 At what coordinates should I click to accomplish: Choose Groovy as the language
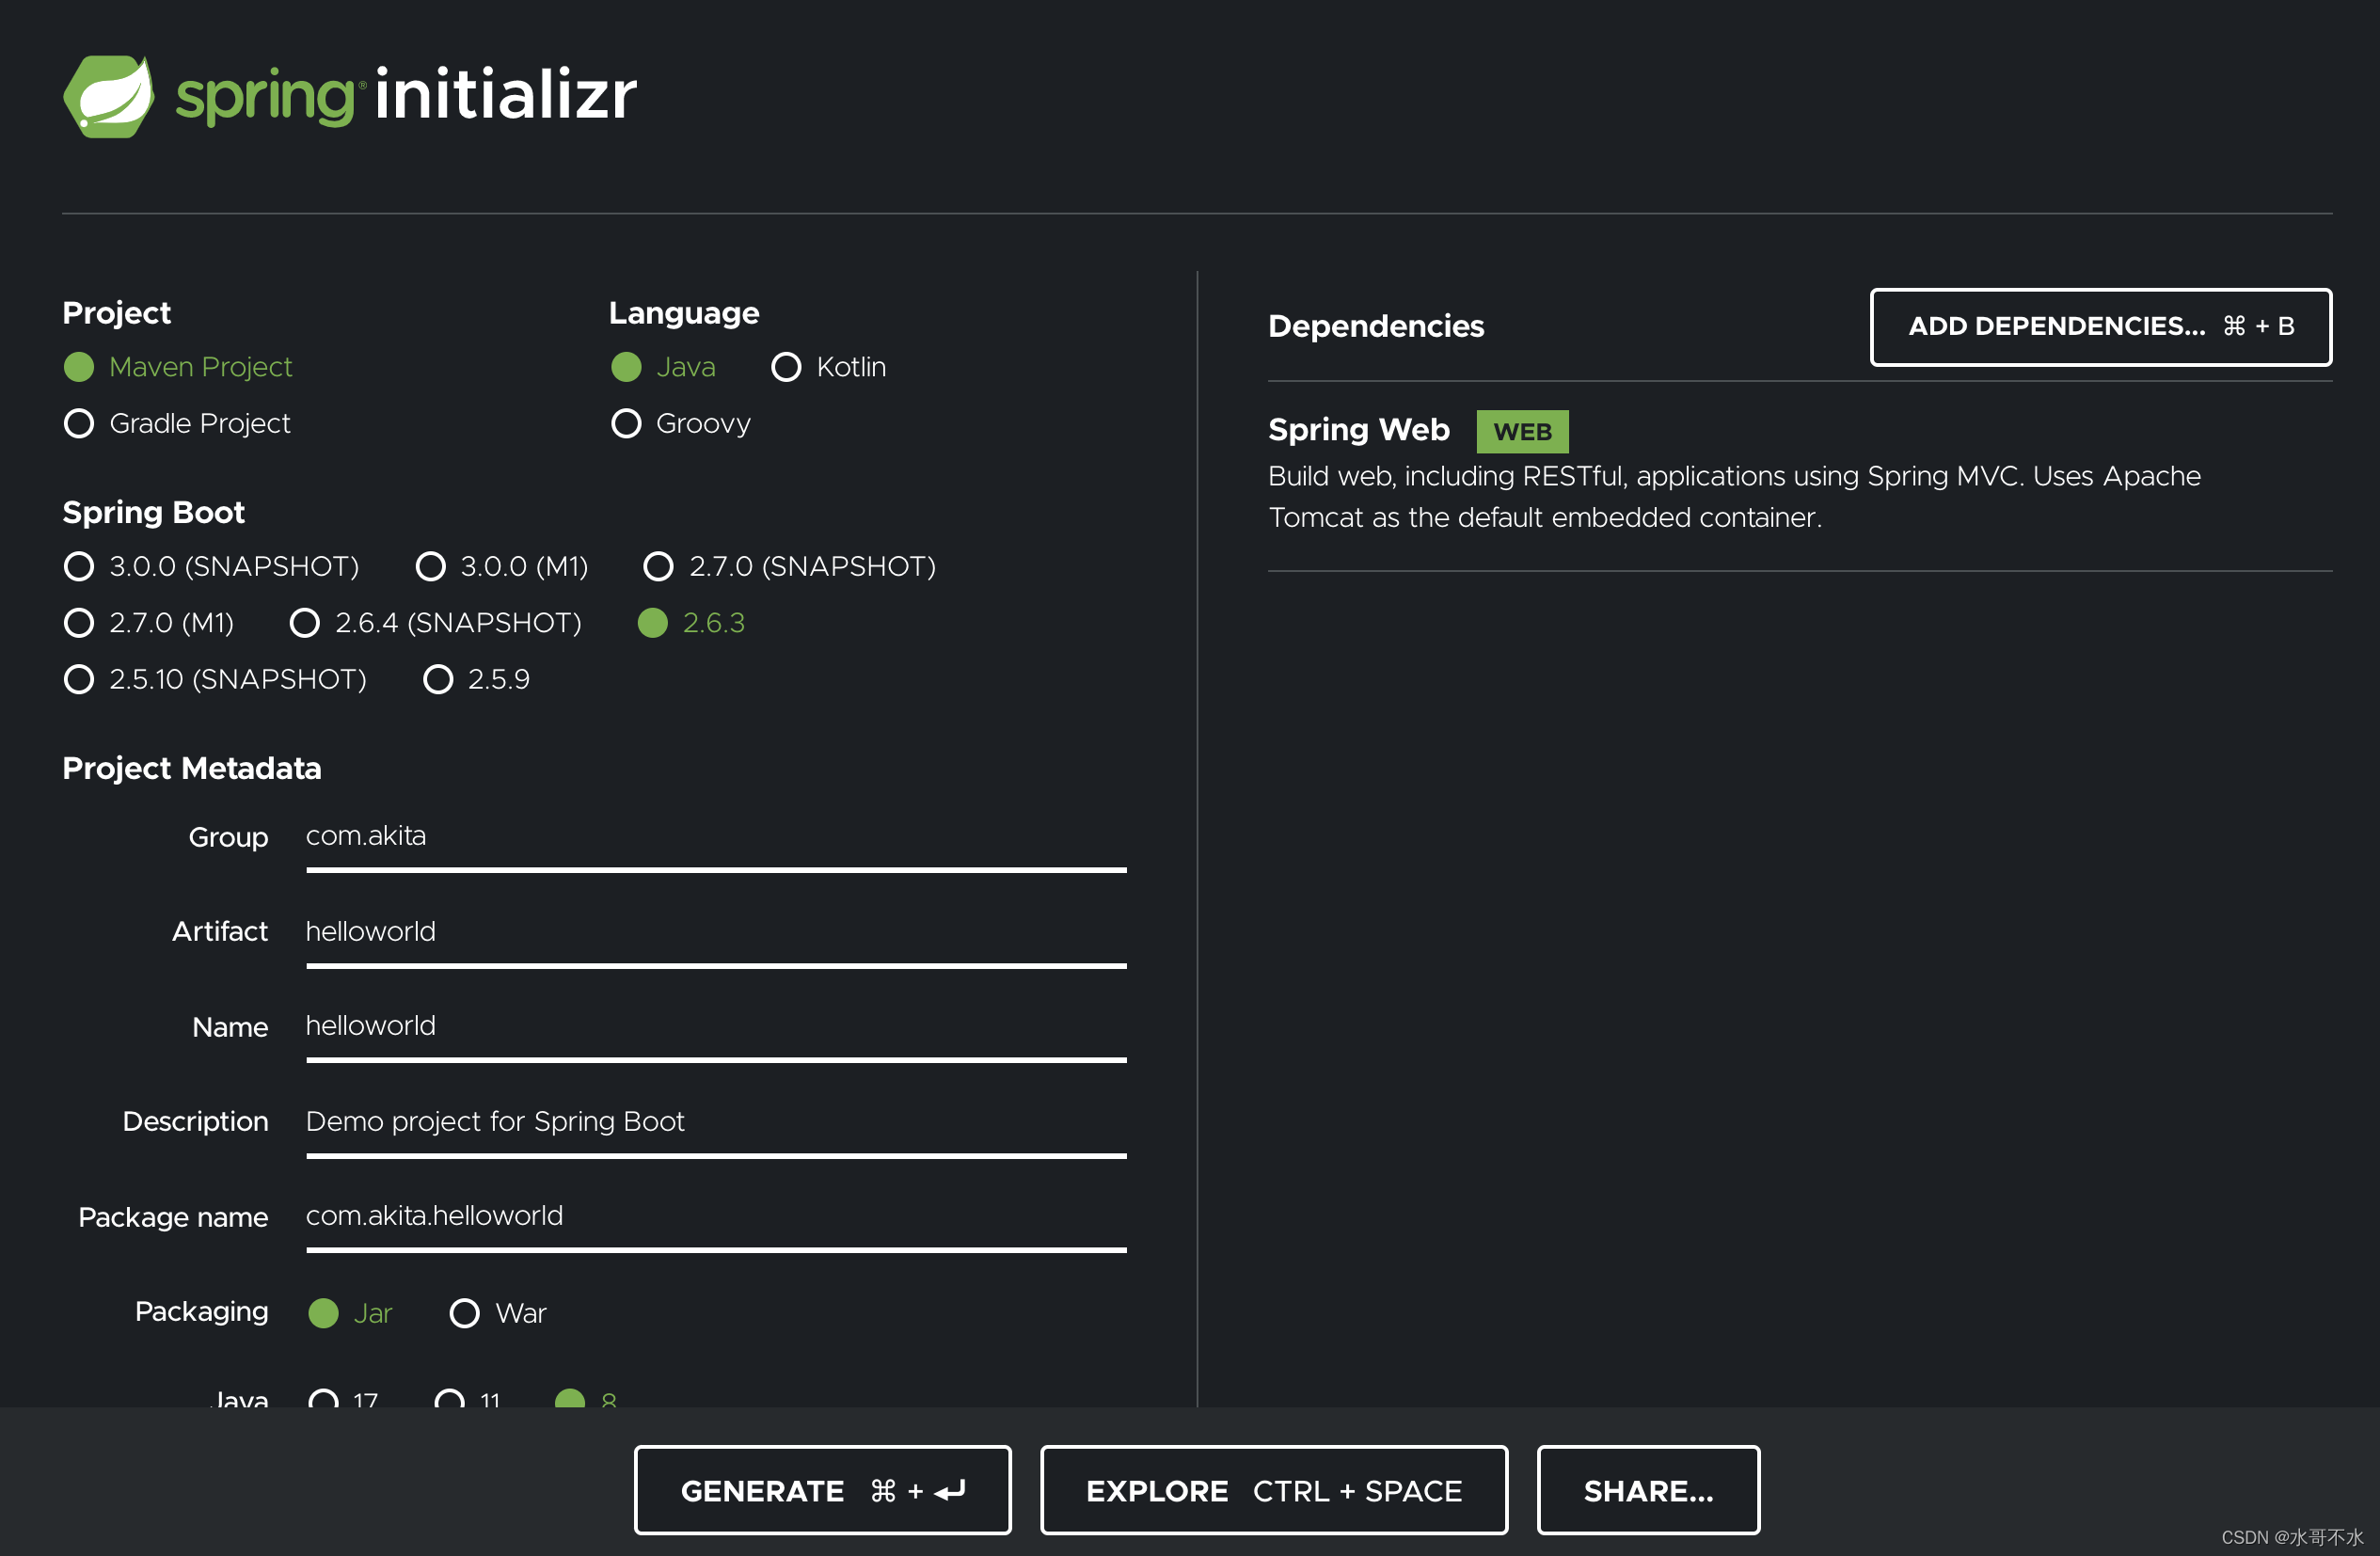[626, 423]
